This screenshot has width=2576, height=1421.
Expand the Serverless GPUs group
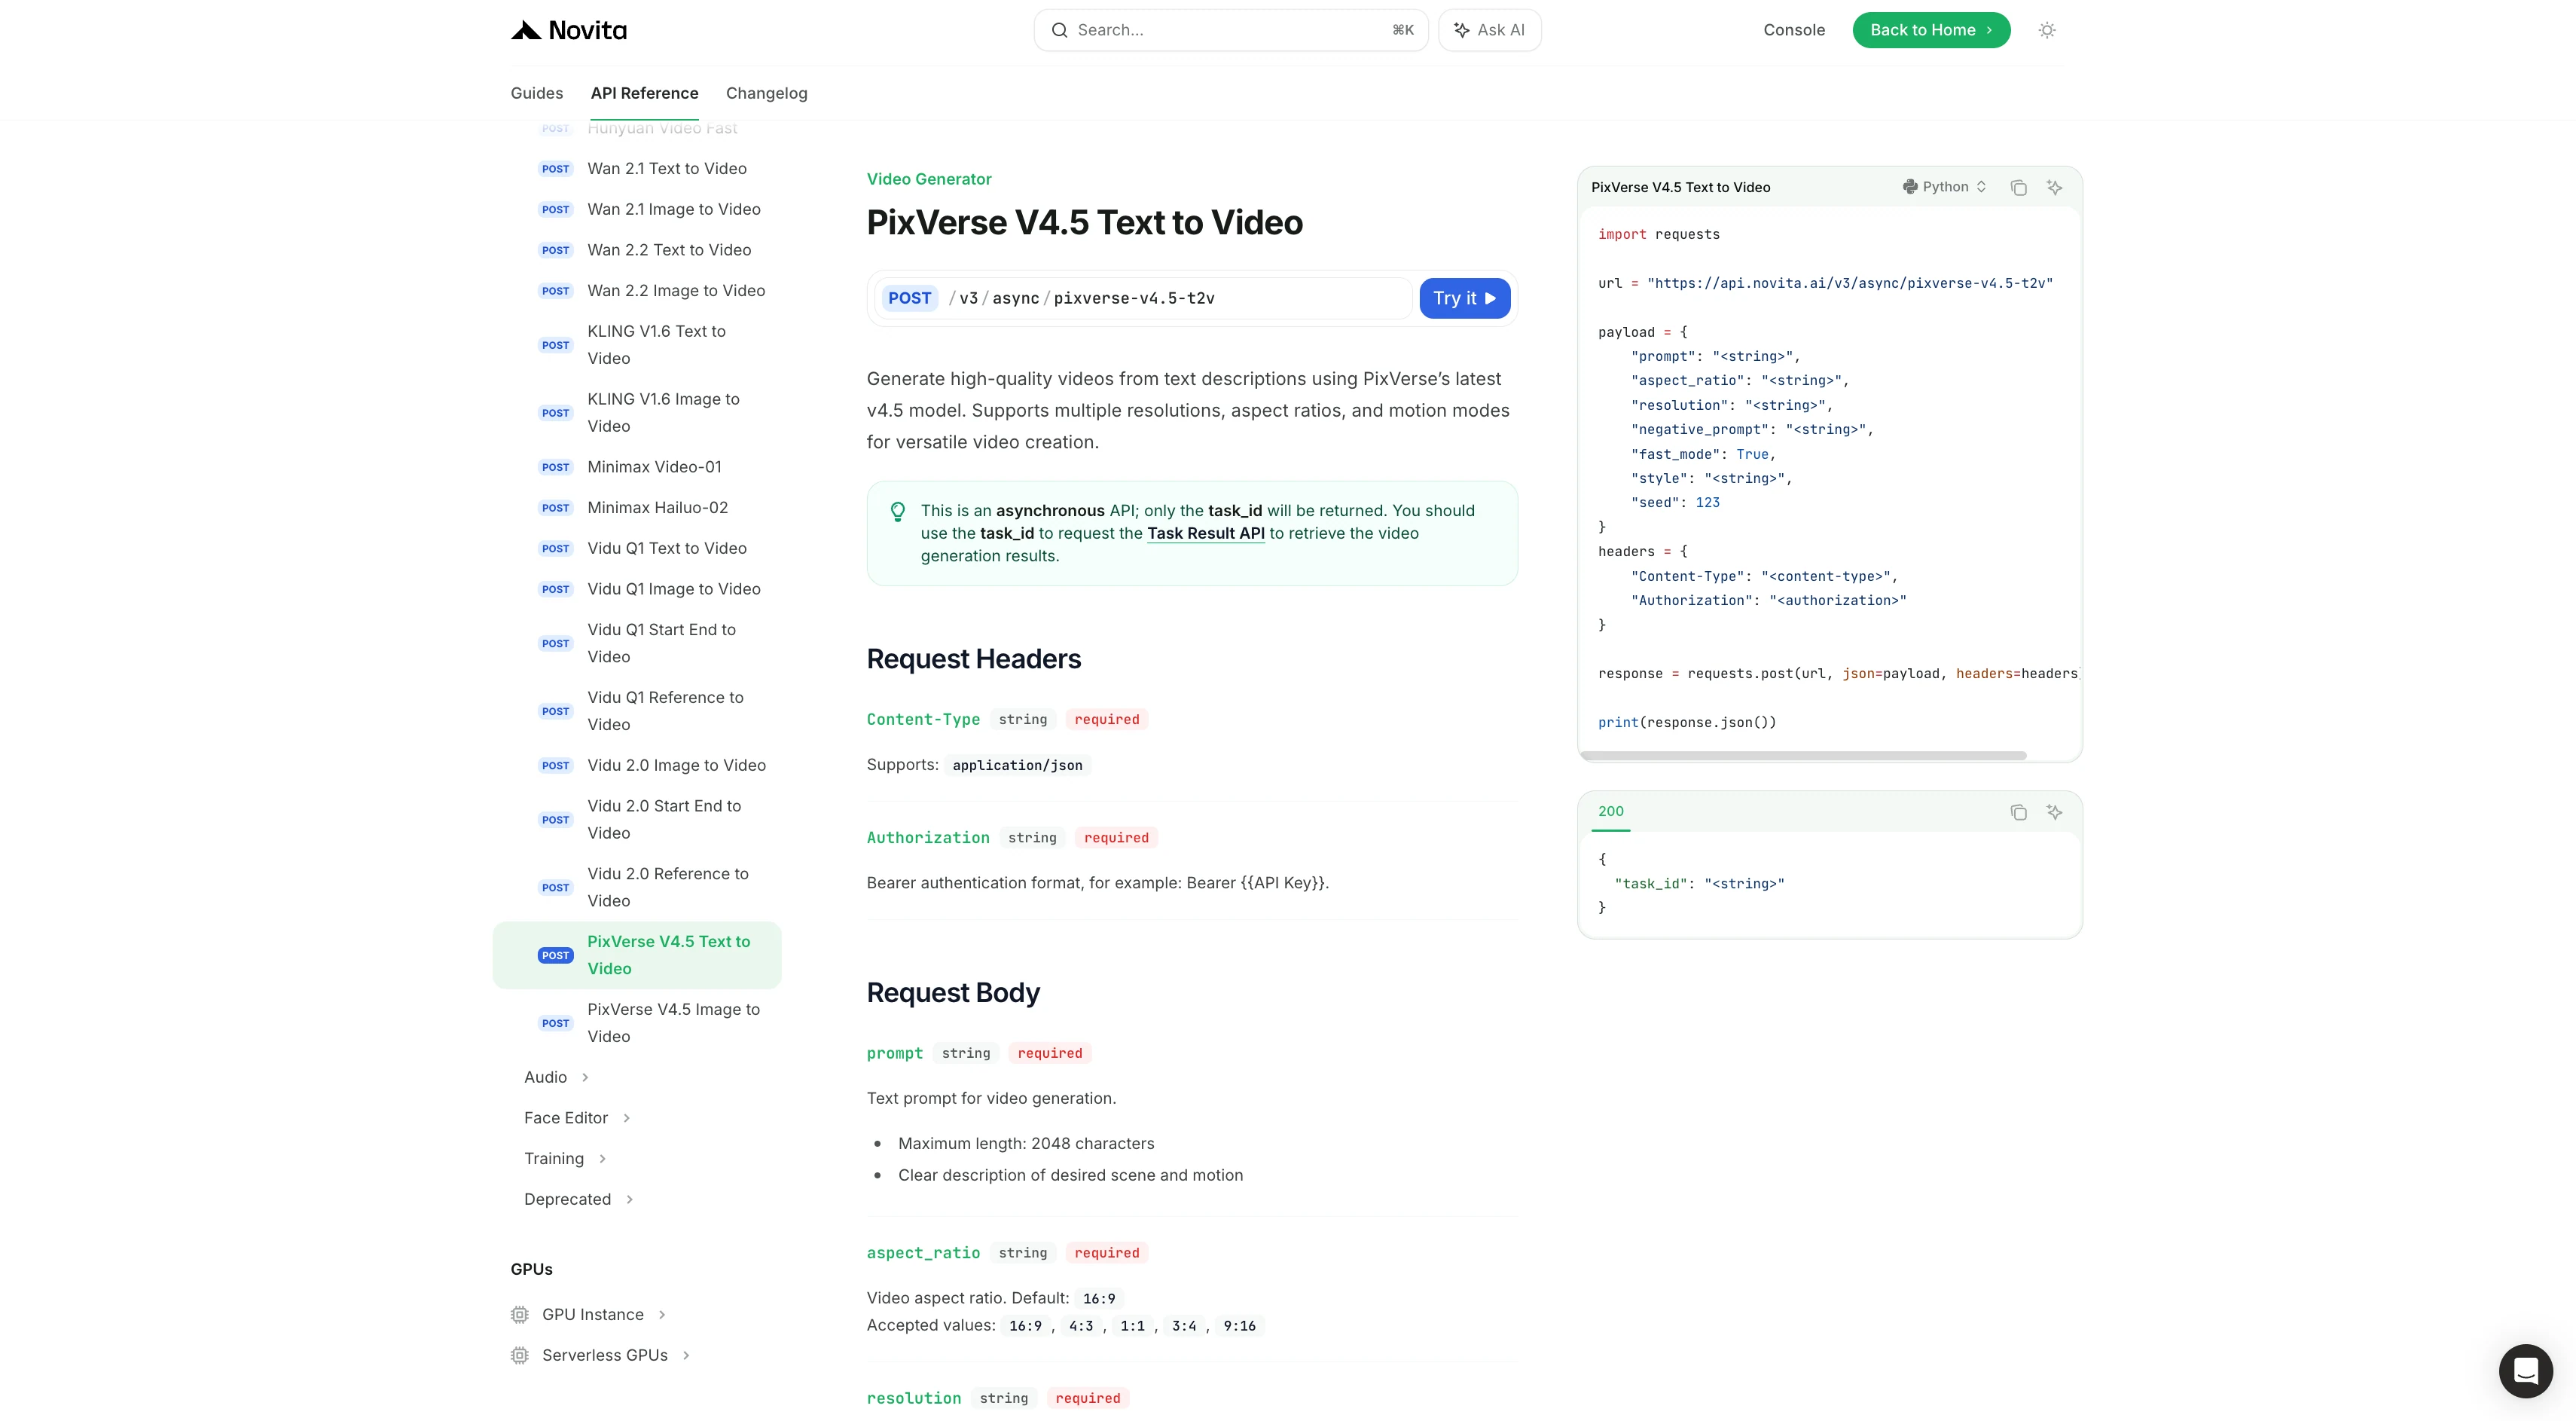coord(601,1355)
